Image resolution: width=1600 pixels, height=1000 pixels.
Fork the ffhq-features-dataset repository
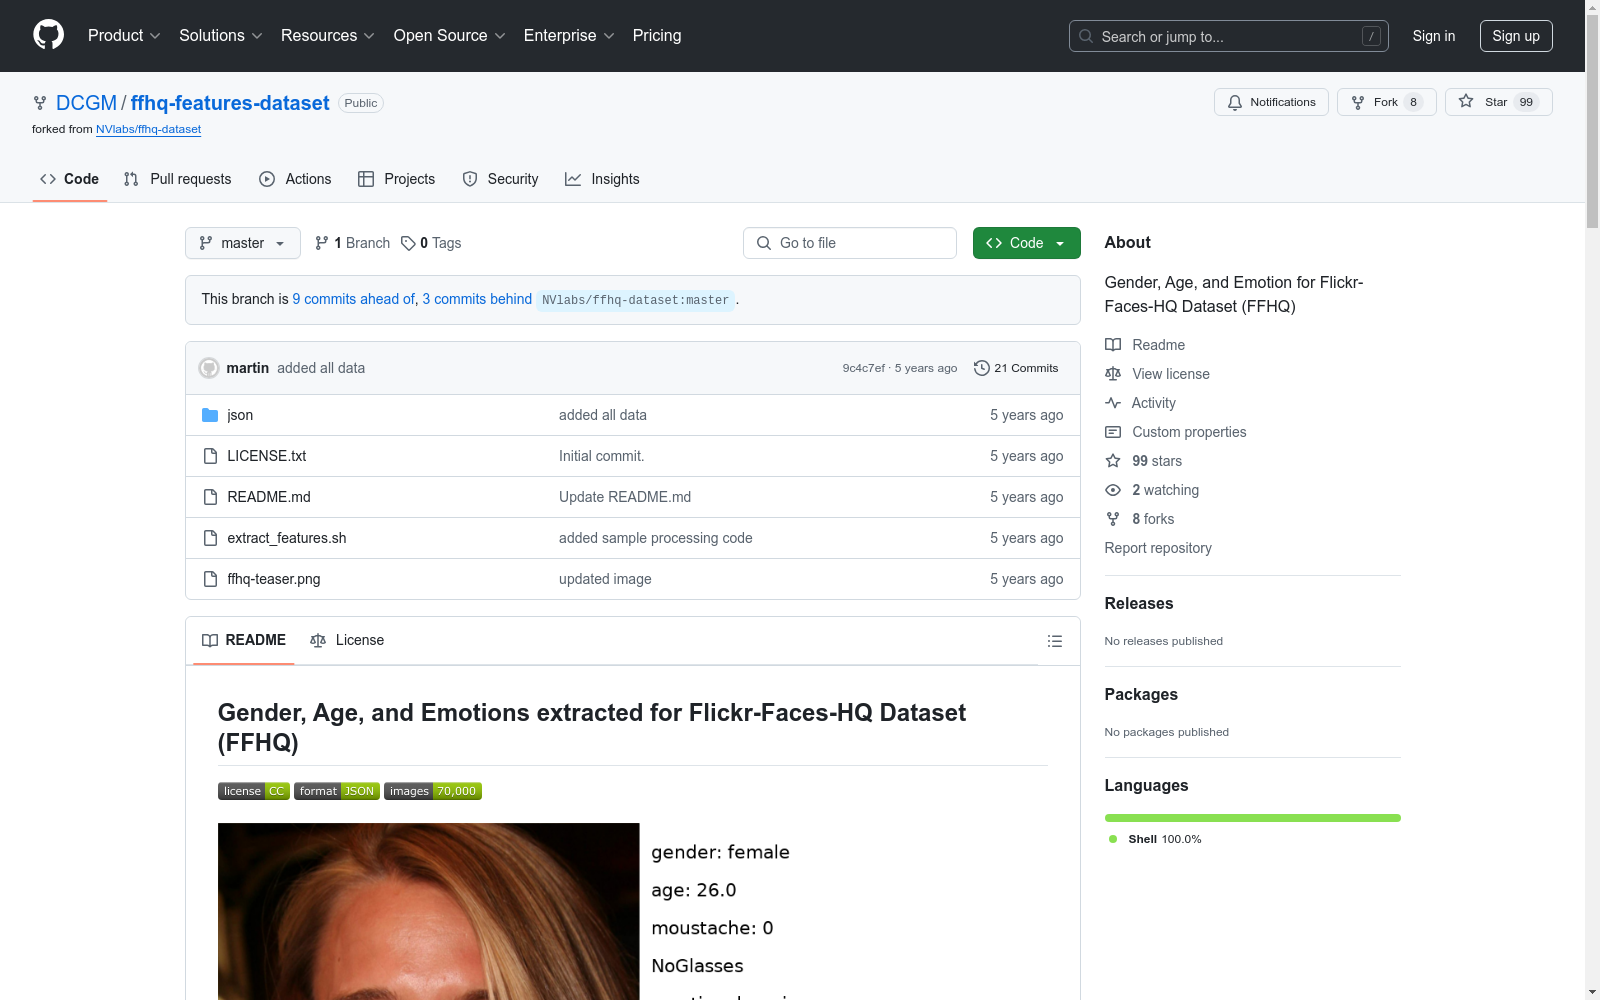coord(1386,102)
